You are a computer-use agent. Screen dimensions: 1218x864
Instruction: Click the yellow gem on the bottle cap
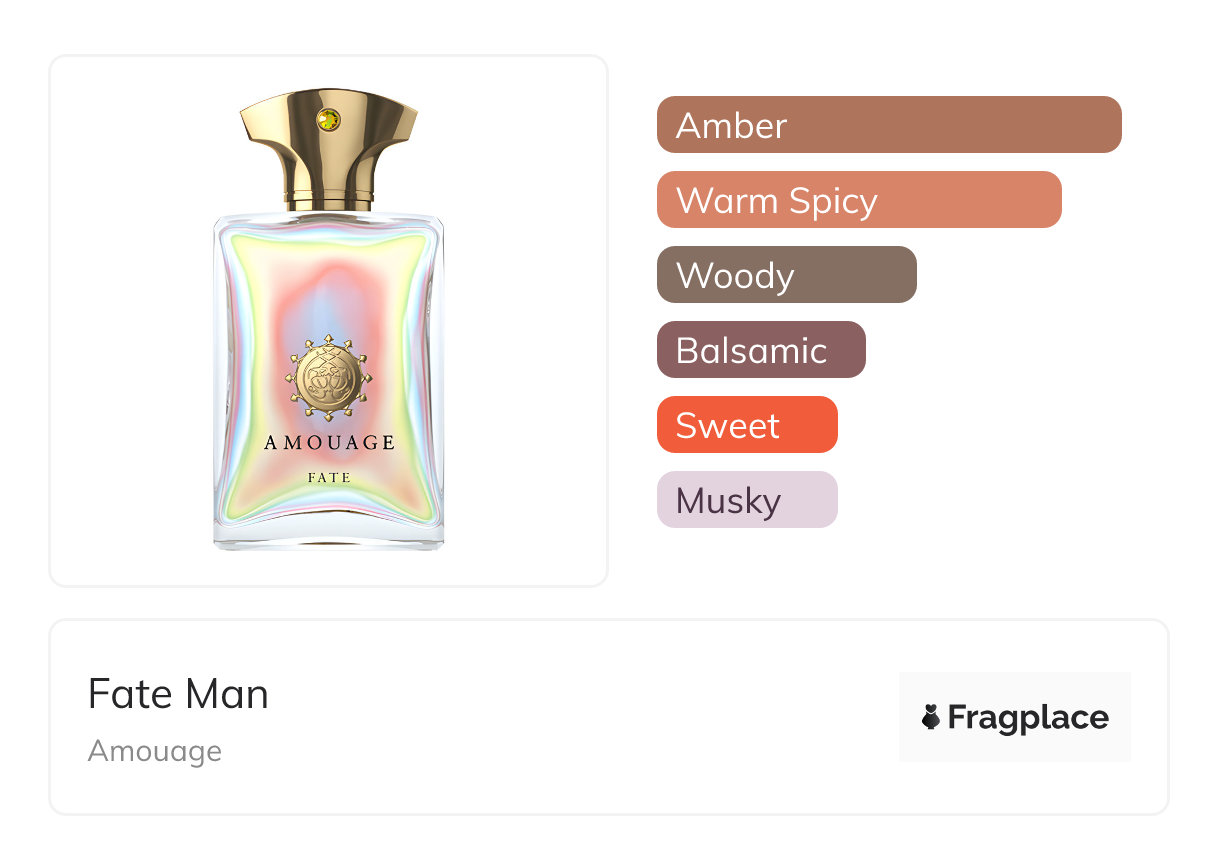[328, 120]
